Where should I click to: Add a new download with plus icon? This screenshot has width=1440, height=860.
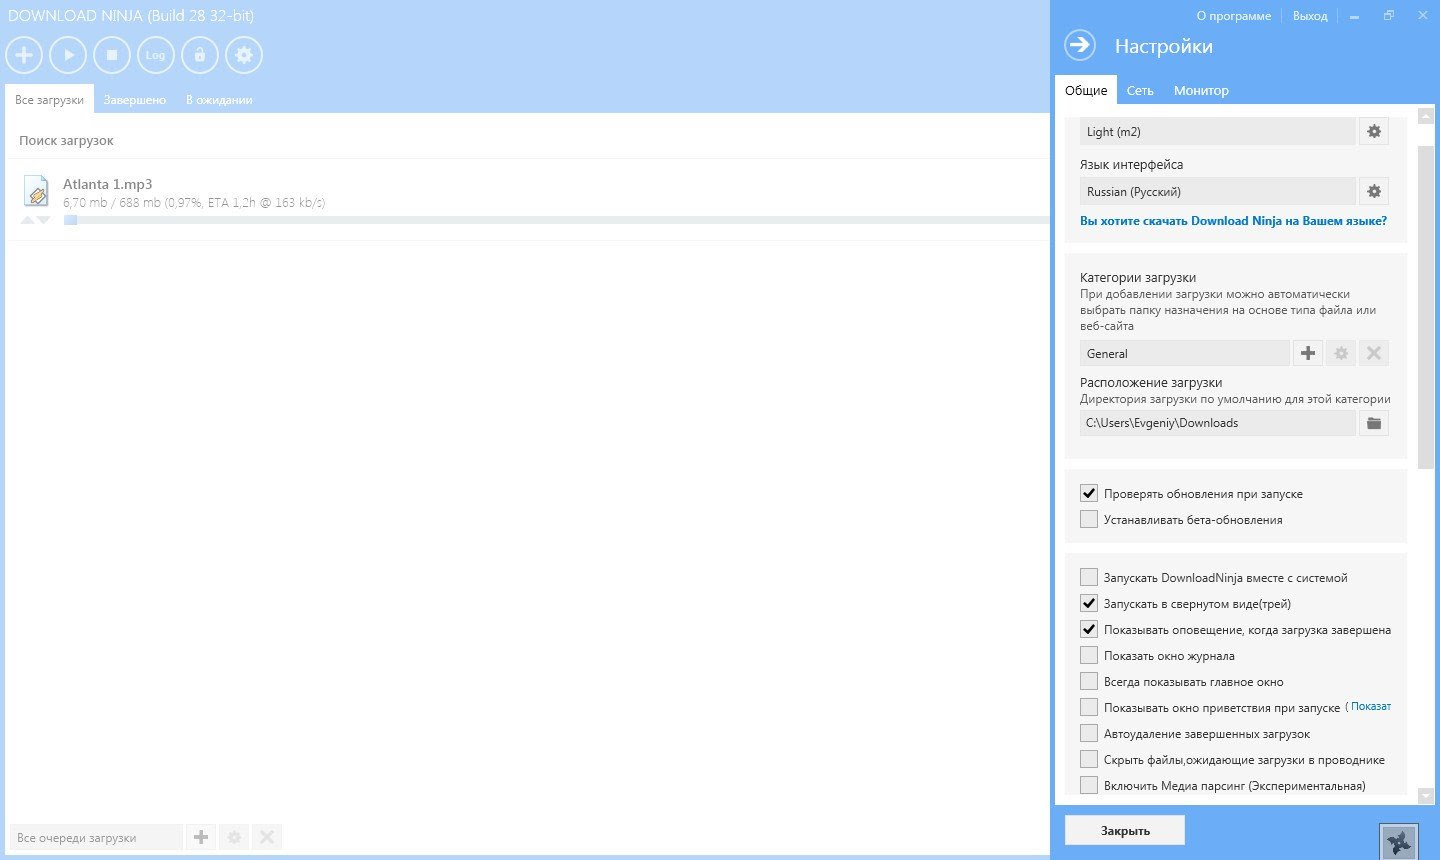click(x=24, y=55)
